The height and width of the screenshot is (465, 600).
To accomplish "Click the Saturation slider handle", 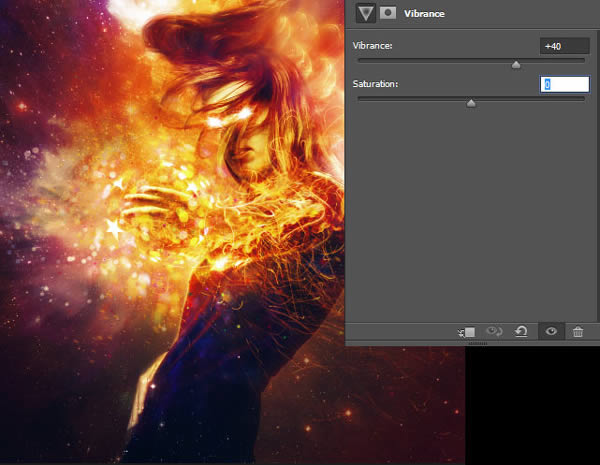I will (x=471, y=103).
